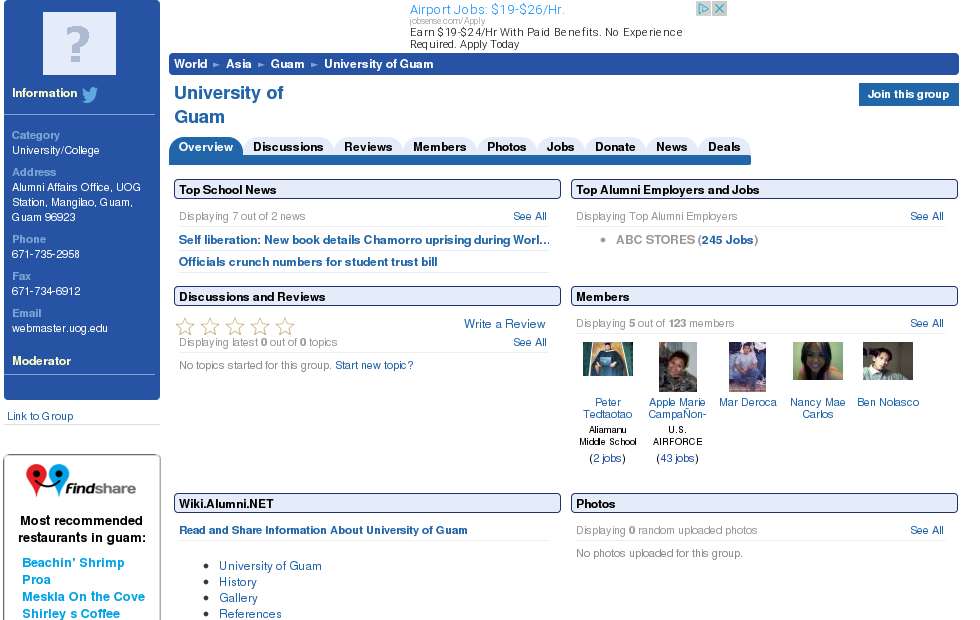
Task: Click the University of Guam page title
Action: (x=228, y=104)
